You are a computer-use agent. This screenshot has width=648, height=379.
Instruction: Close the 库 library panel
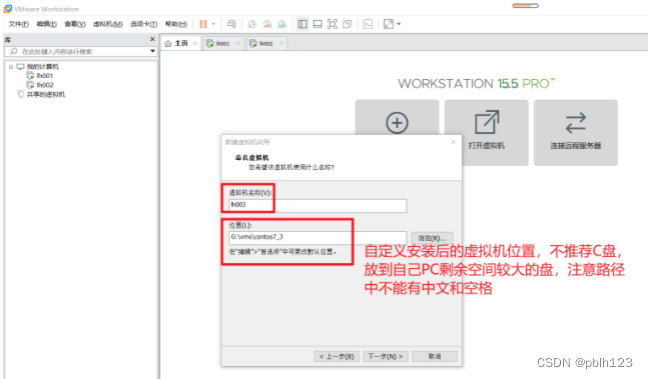[x=152, y=39]
